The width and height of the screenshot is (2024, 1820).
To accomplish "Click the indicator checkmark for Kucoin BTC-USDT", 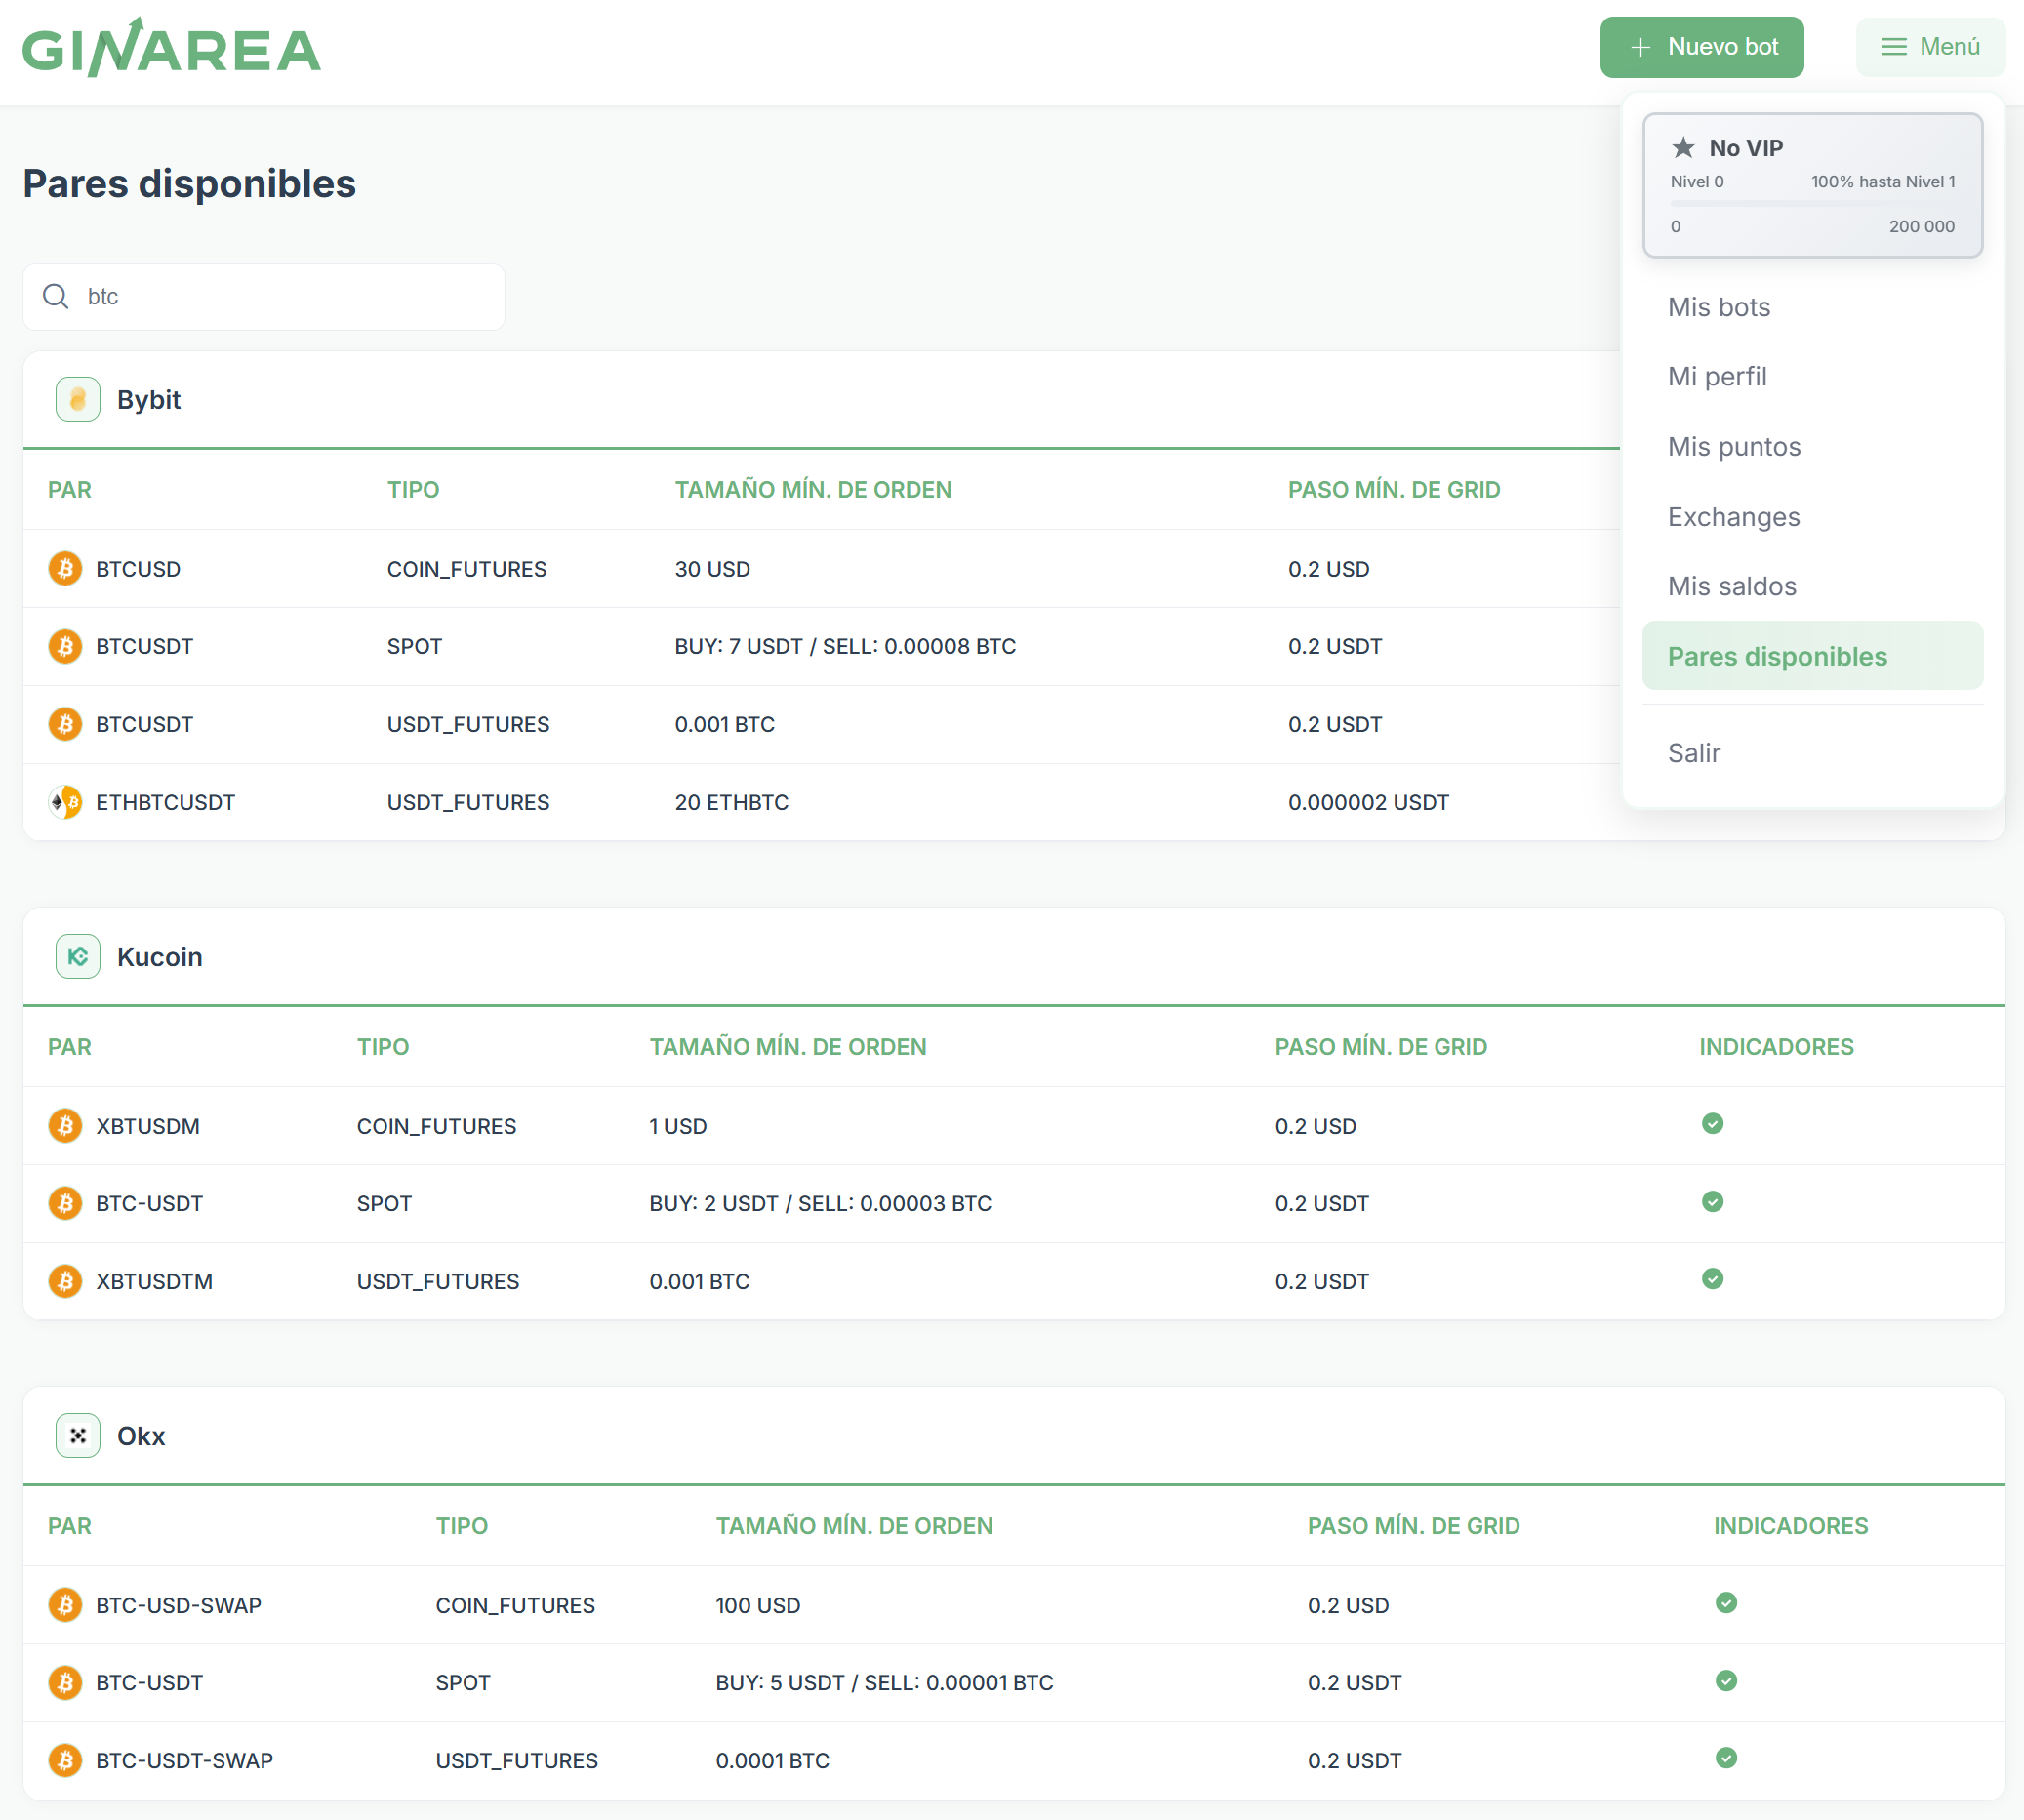I will point(1713,1202).
